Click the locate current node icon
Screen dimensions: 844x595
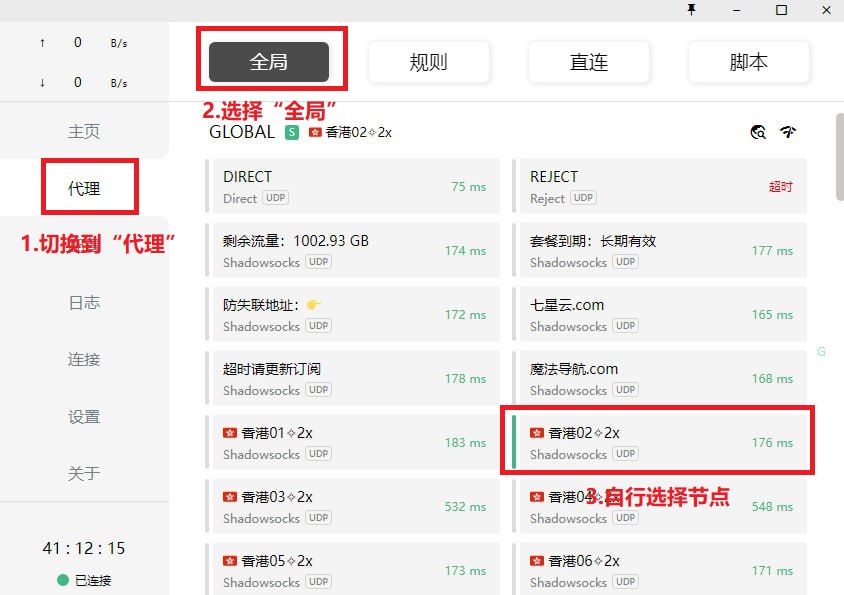point(758,131)
